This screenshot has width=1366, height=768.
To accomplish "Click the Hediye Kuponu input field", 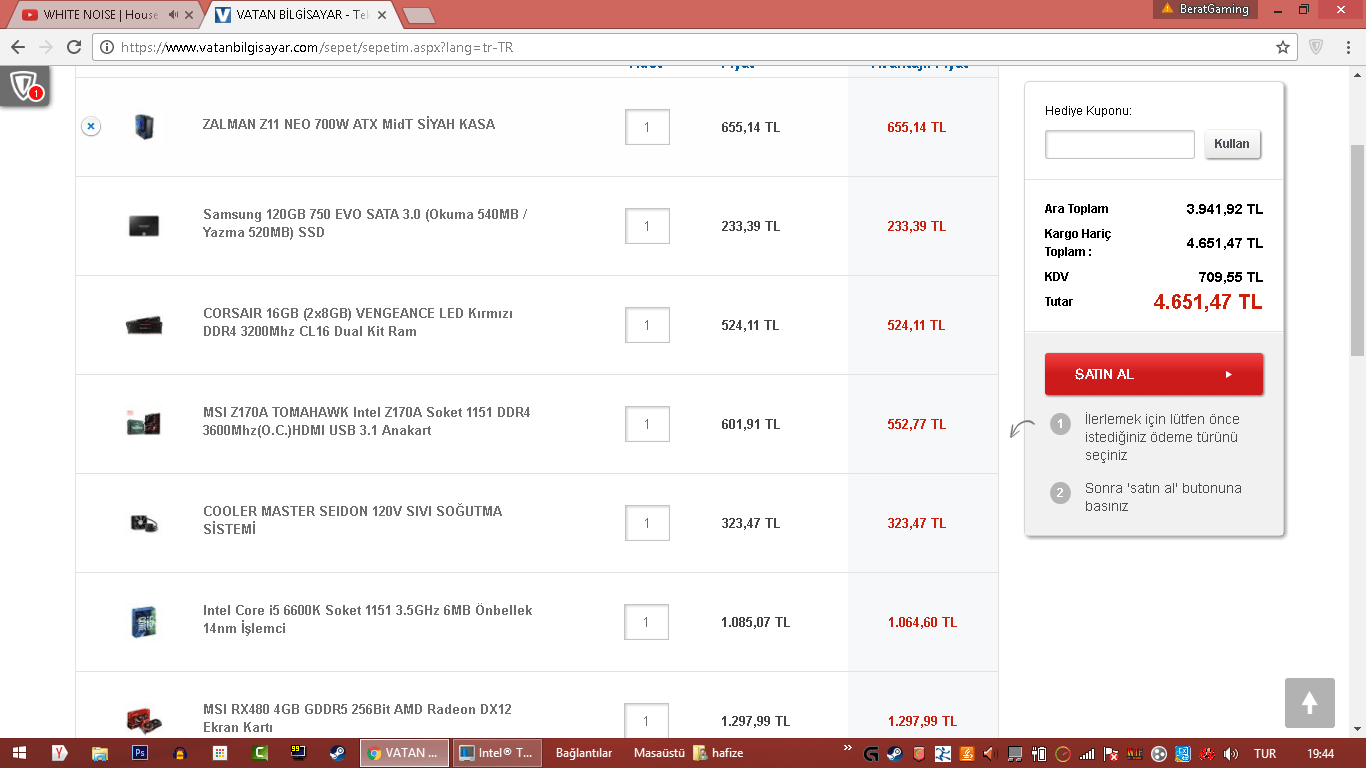I will pos(1120,144).
